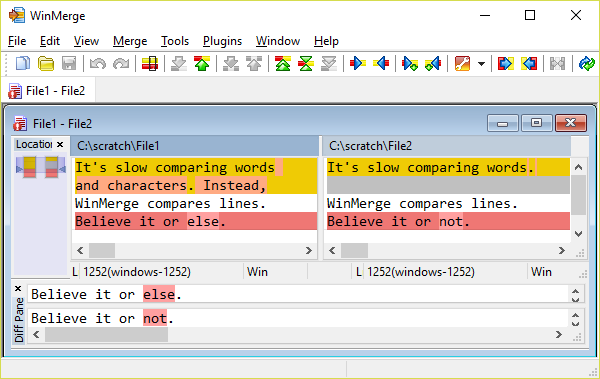Screen dimensions: 600x379
Task: Center on the current difference icon
Action: point(306,63)
